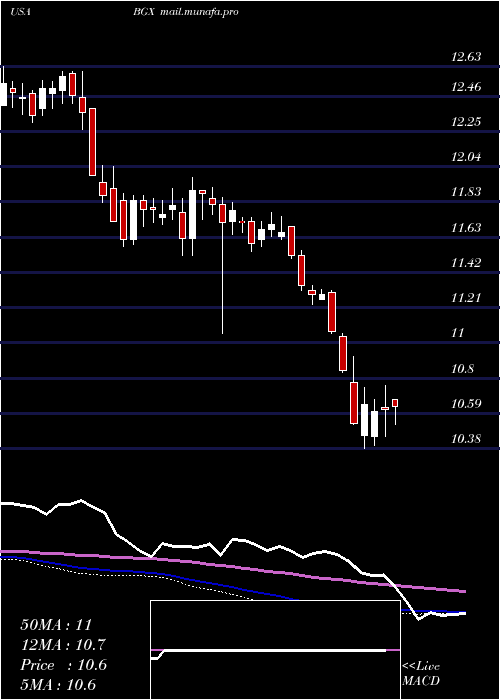Click the 5MA : 10.6 readout
This screenshot has width=500, height=700.
[x=58, y=685]
